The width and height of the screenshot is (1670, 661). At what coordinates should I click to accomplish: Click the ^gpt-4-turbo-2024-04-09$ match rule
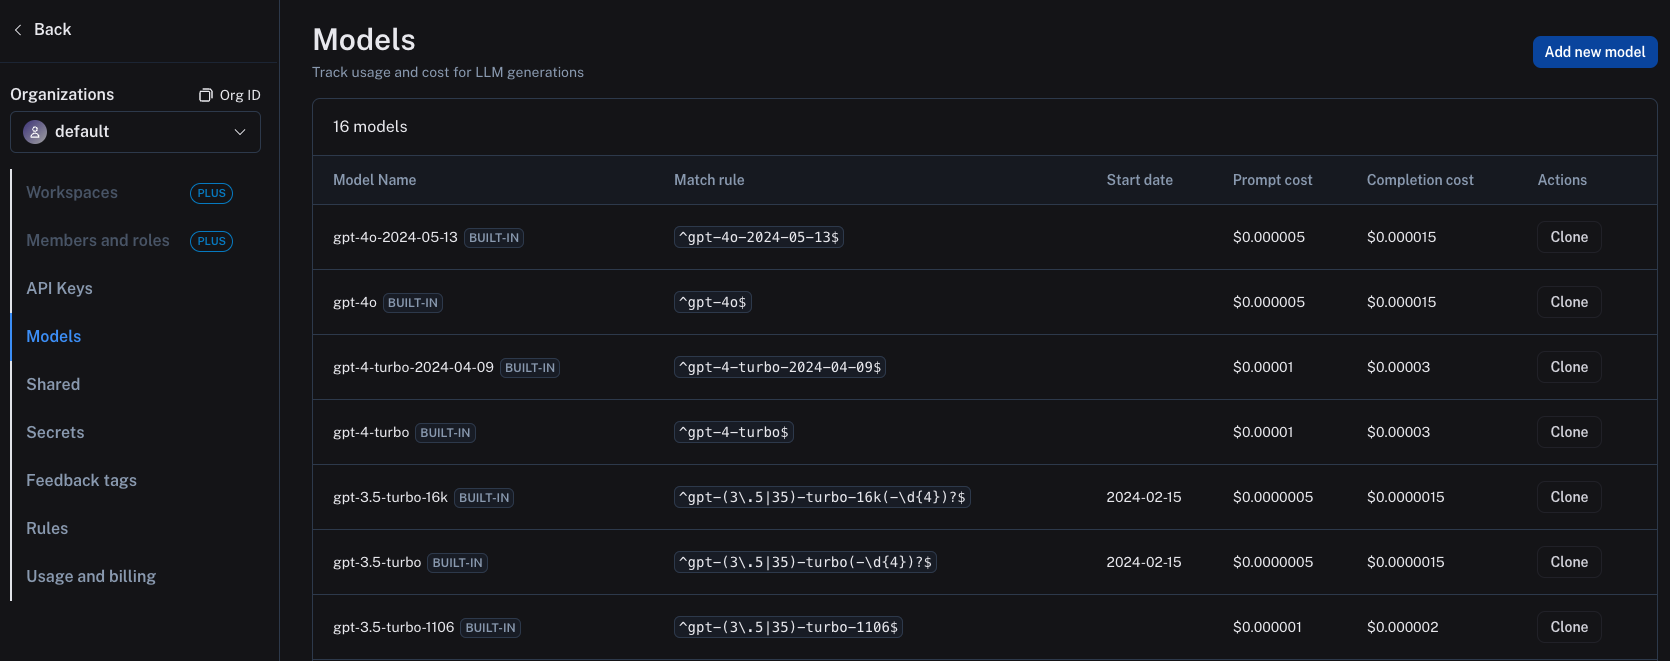pyautogui.click(x=779, y=367)
